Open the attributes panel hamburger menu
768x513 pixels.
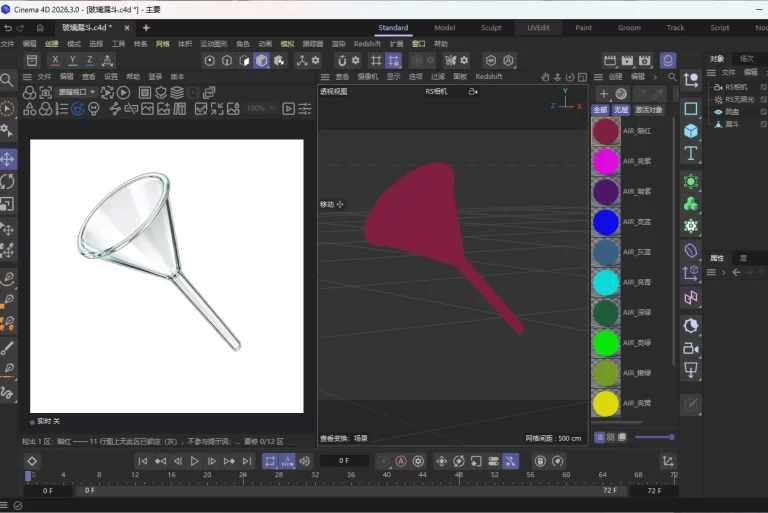click(711, 272)
